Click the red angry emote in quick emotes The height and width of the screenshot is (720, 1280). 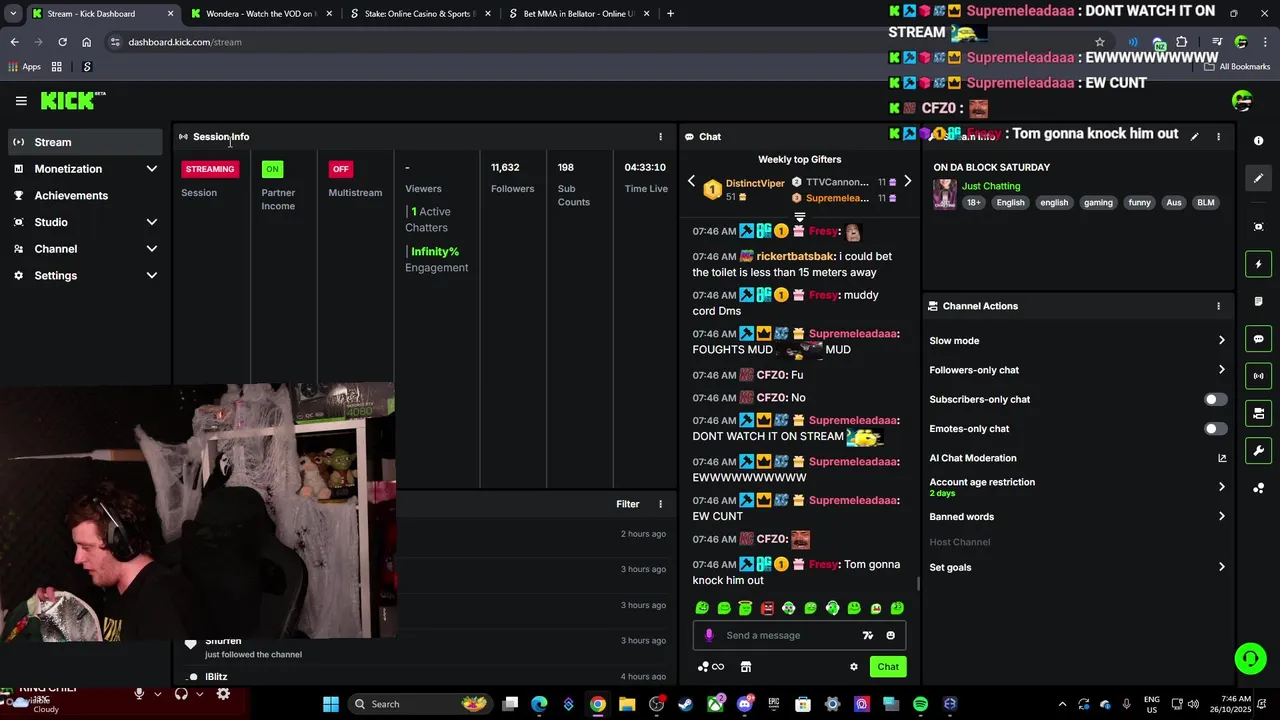pos(767,608)
